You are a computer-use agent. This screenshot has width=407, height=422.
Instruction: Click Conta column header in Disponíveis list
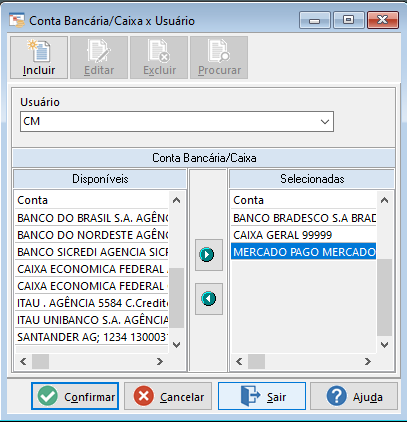coord(92,200)
